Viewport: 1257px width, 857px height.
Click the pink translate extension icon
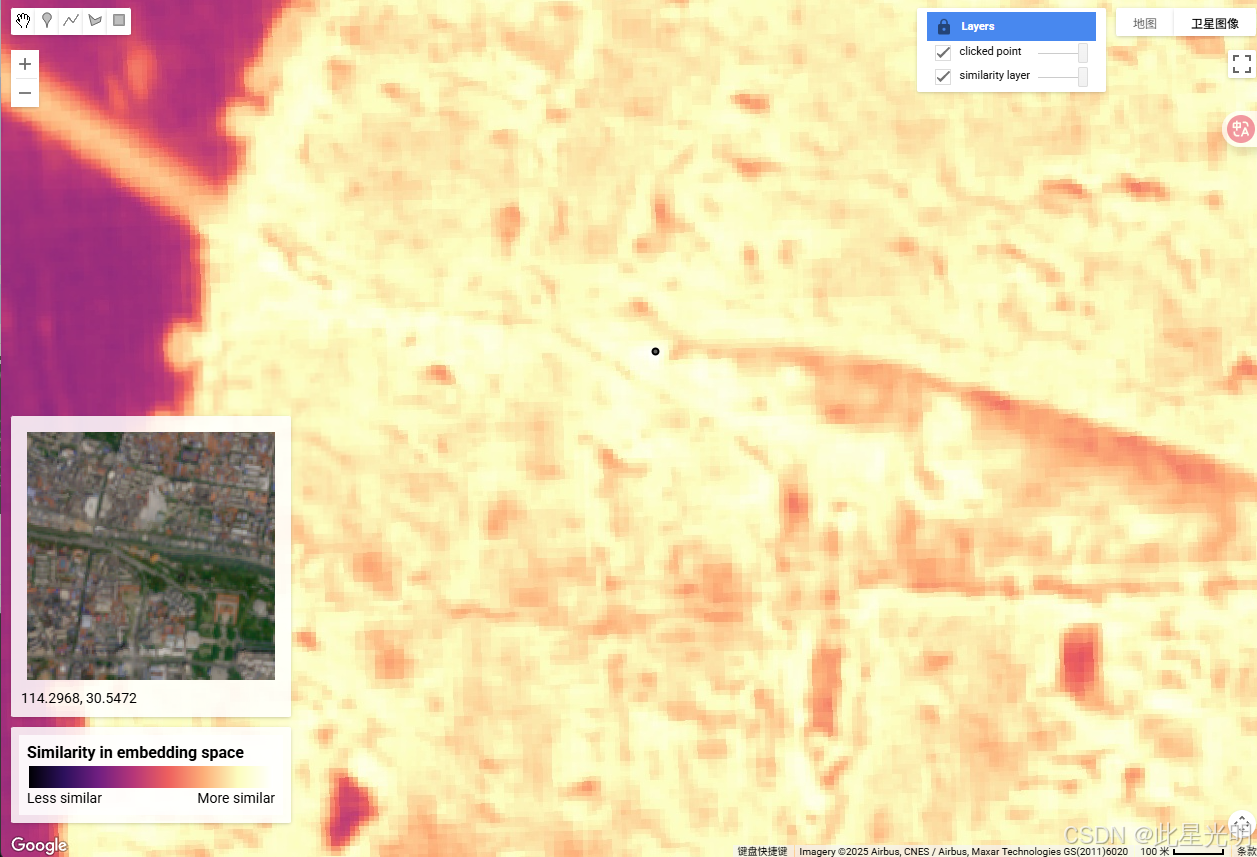tap(1241, 128)
